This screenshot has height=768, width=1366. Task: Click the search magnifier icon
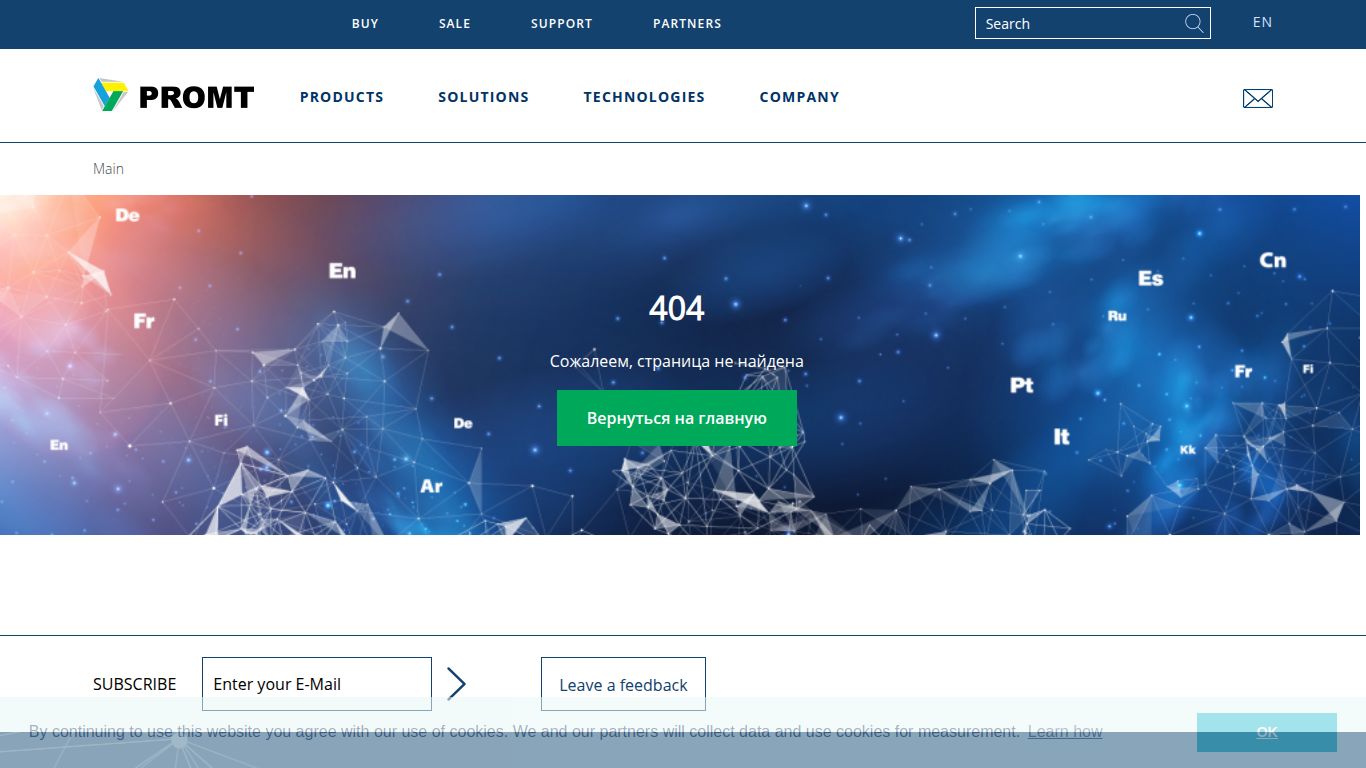pyautogui.click(x=1194, y=22)
